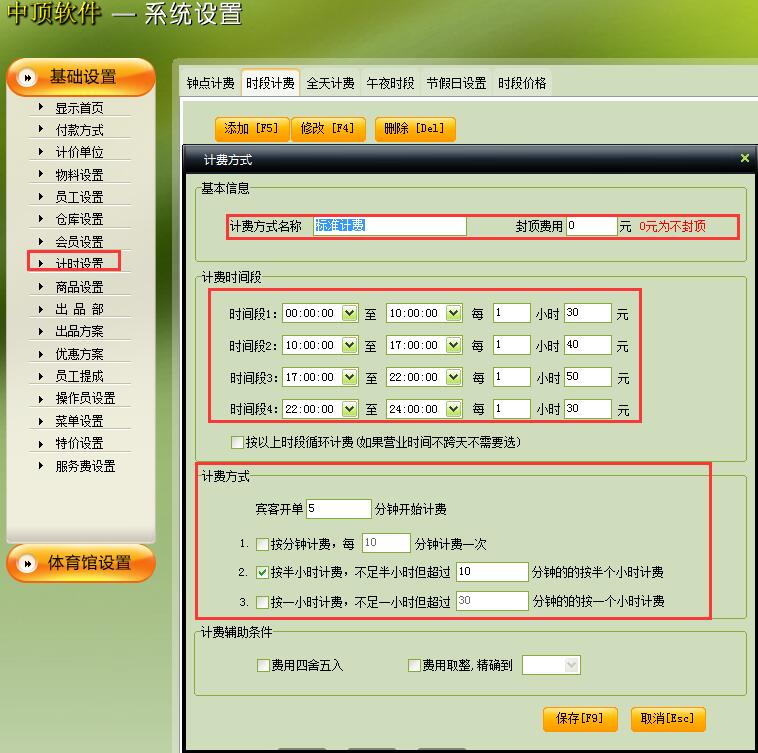Open 时间段4 end time dropdown
The height and width of the screenshot is (753, 758).
click(453, 409)
